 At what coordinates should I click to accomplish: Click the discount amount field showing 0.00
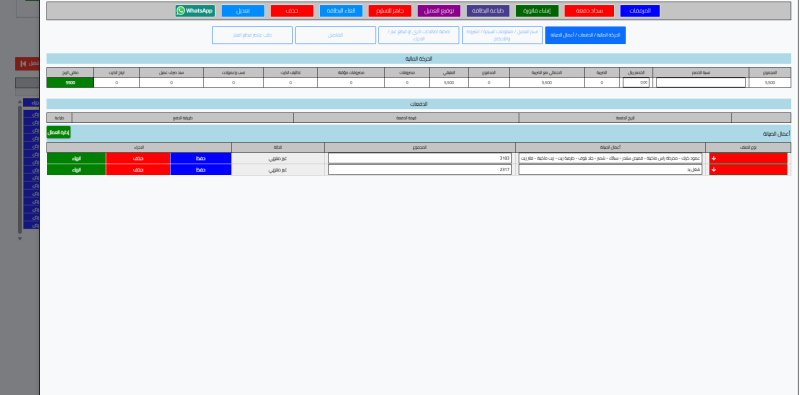tap(636, 83)
